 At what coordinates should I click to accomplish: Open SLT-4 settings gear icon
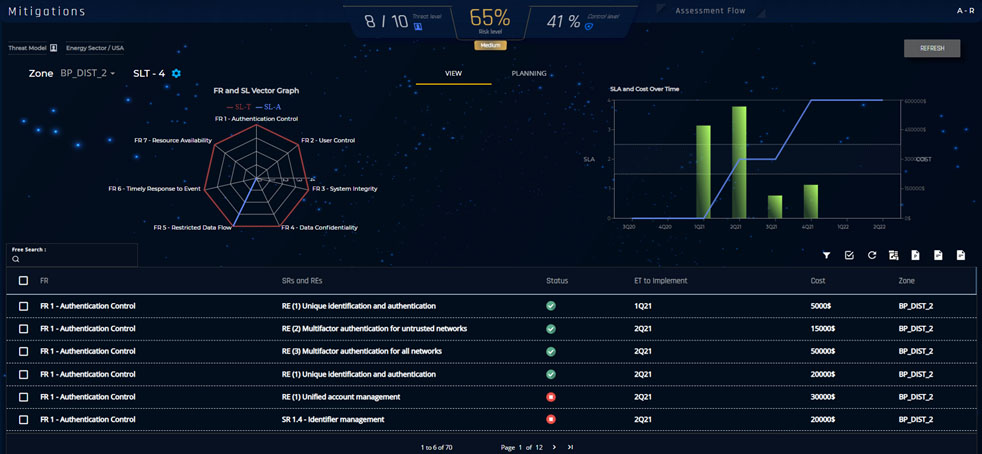(x=177, y=74)
